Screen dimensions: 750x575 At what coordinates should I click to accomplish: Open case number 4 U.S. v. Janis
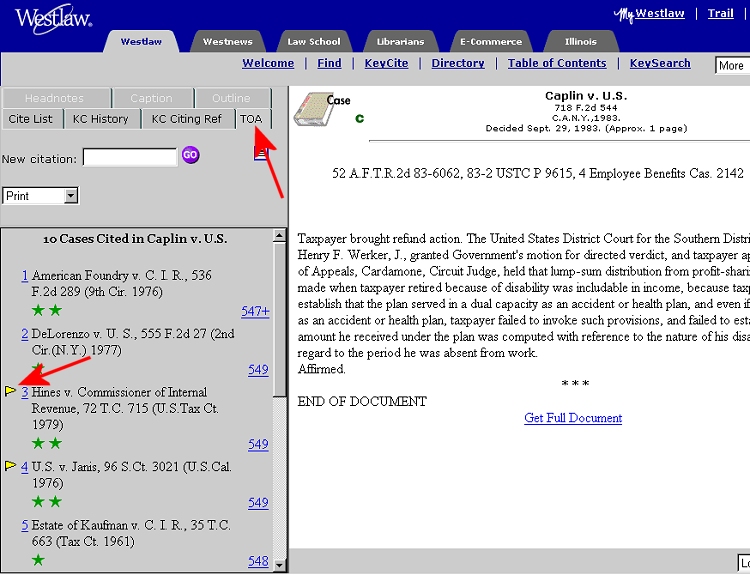click(x=25, y=467)
